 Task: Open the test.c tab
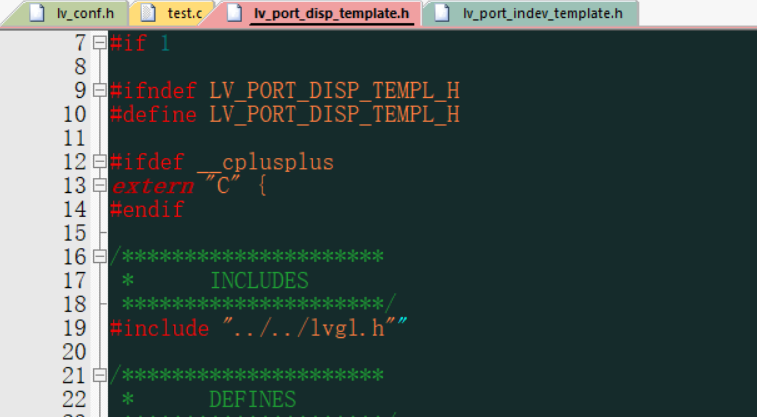185,14
